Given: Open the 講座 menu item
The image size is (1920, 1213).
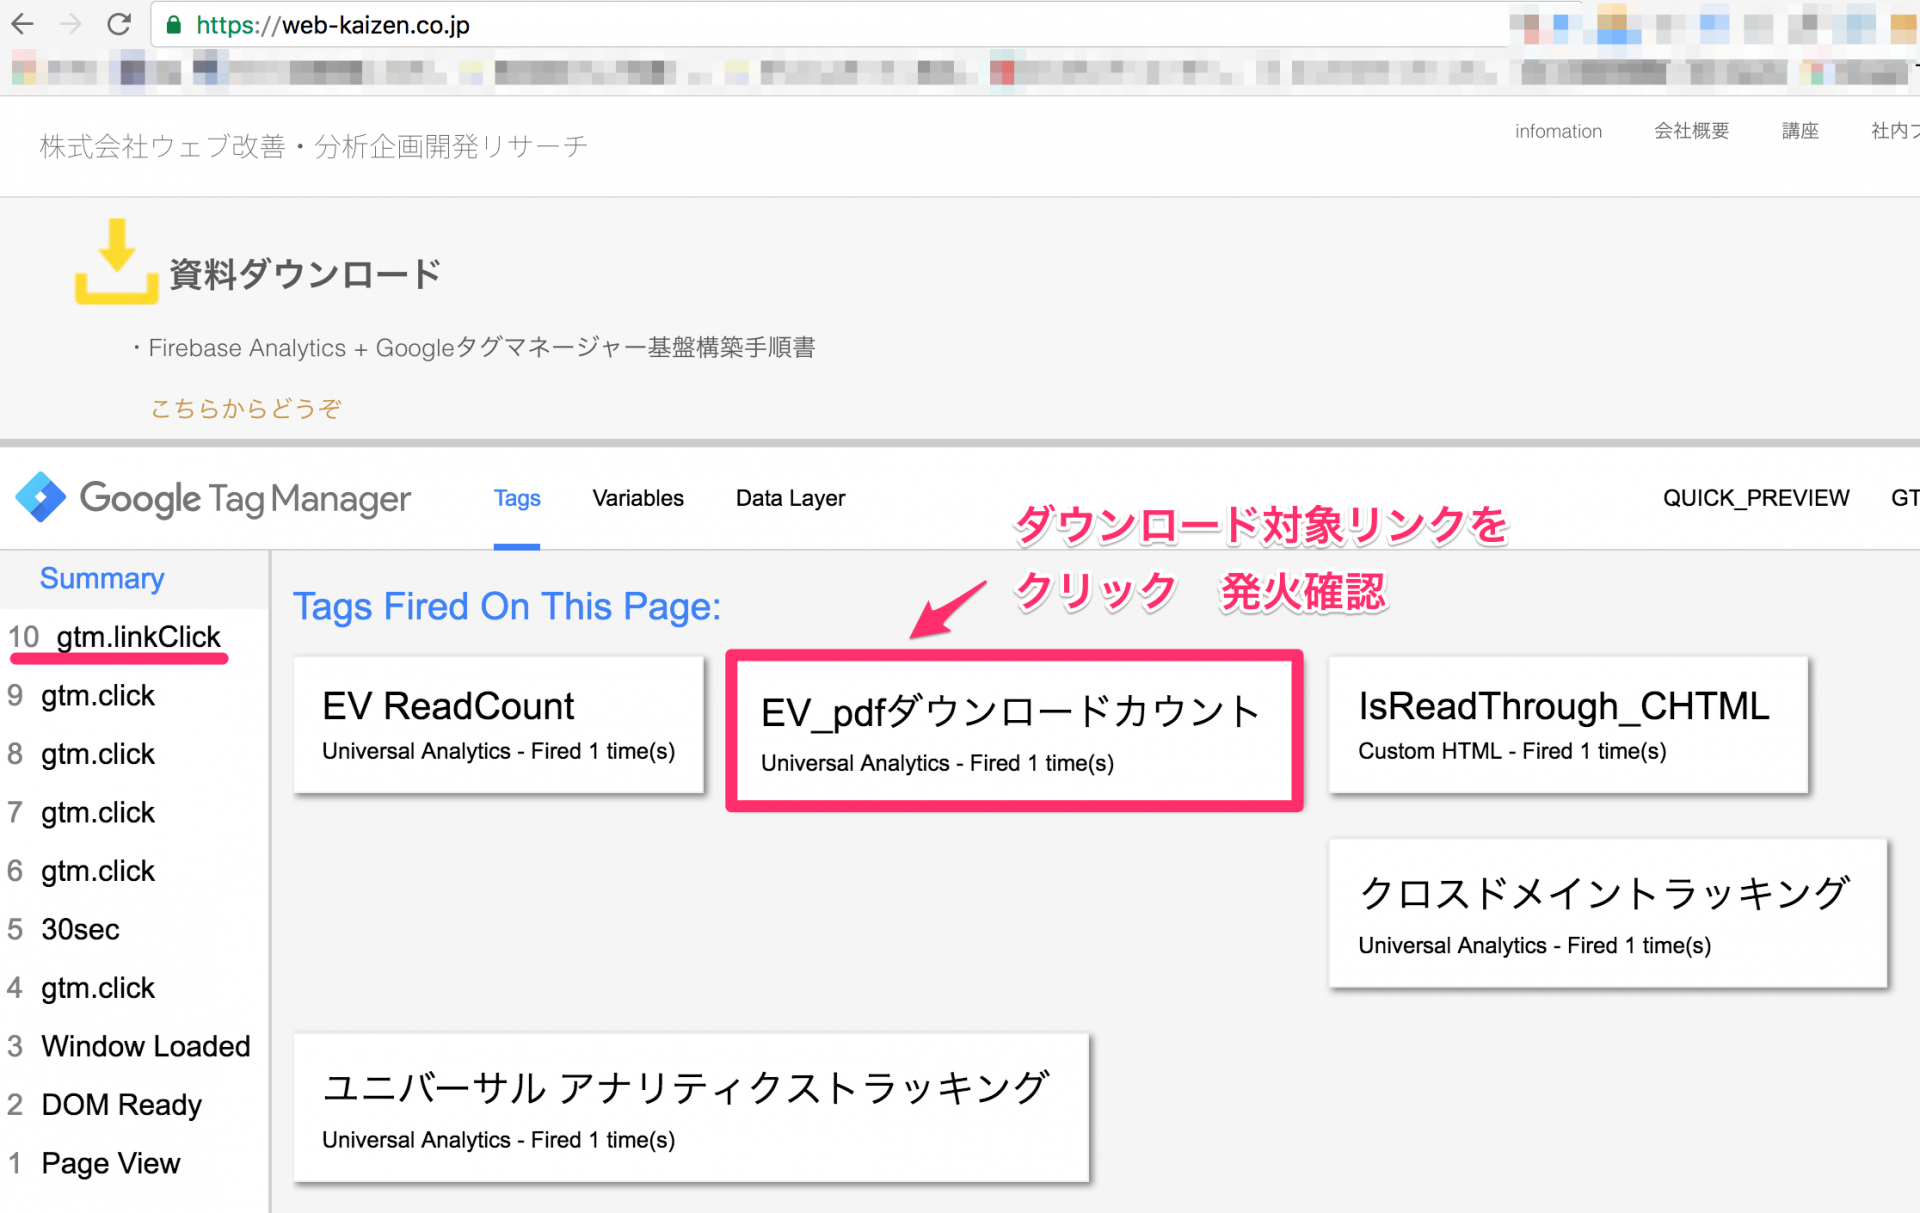Looking at the screenshot, I should [x=1800, y=131].
